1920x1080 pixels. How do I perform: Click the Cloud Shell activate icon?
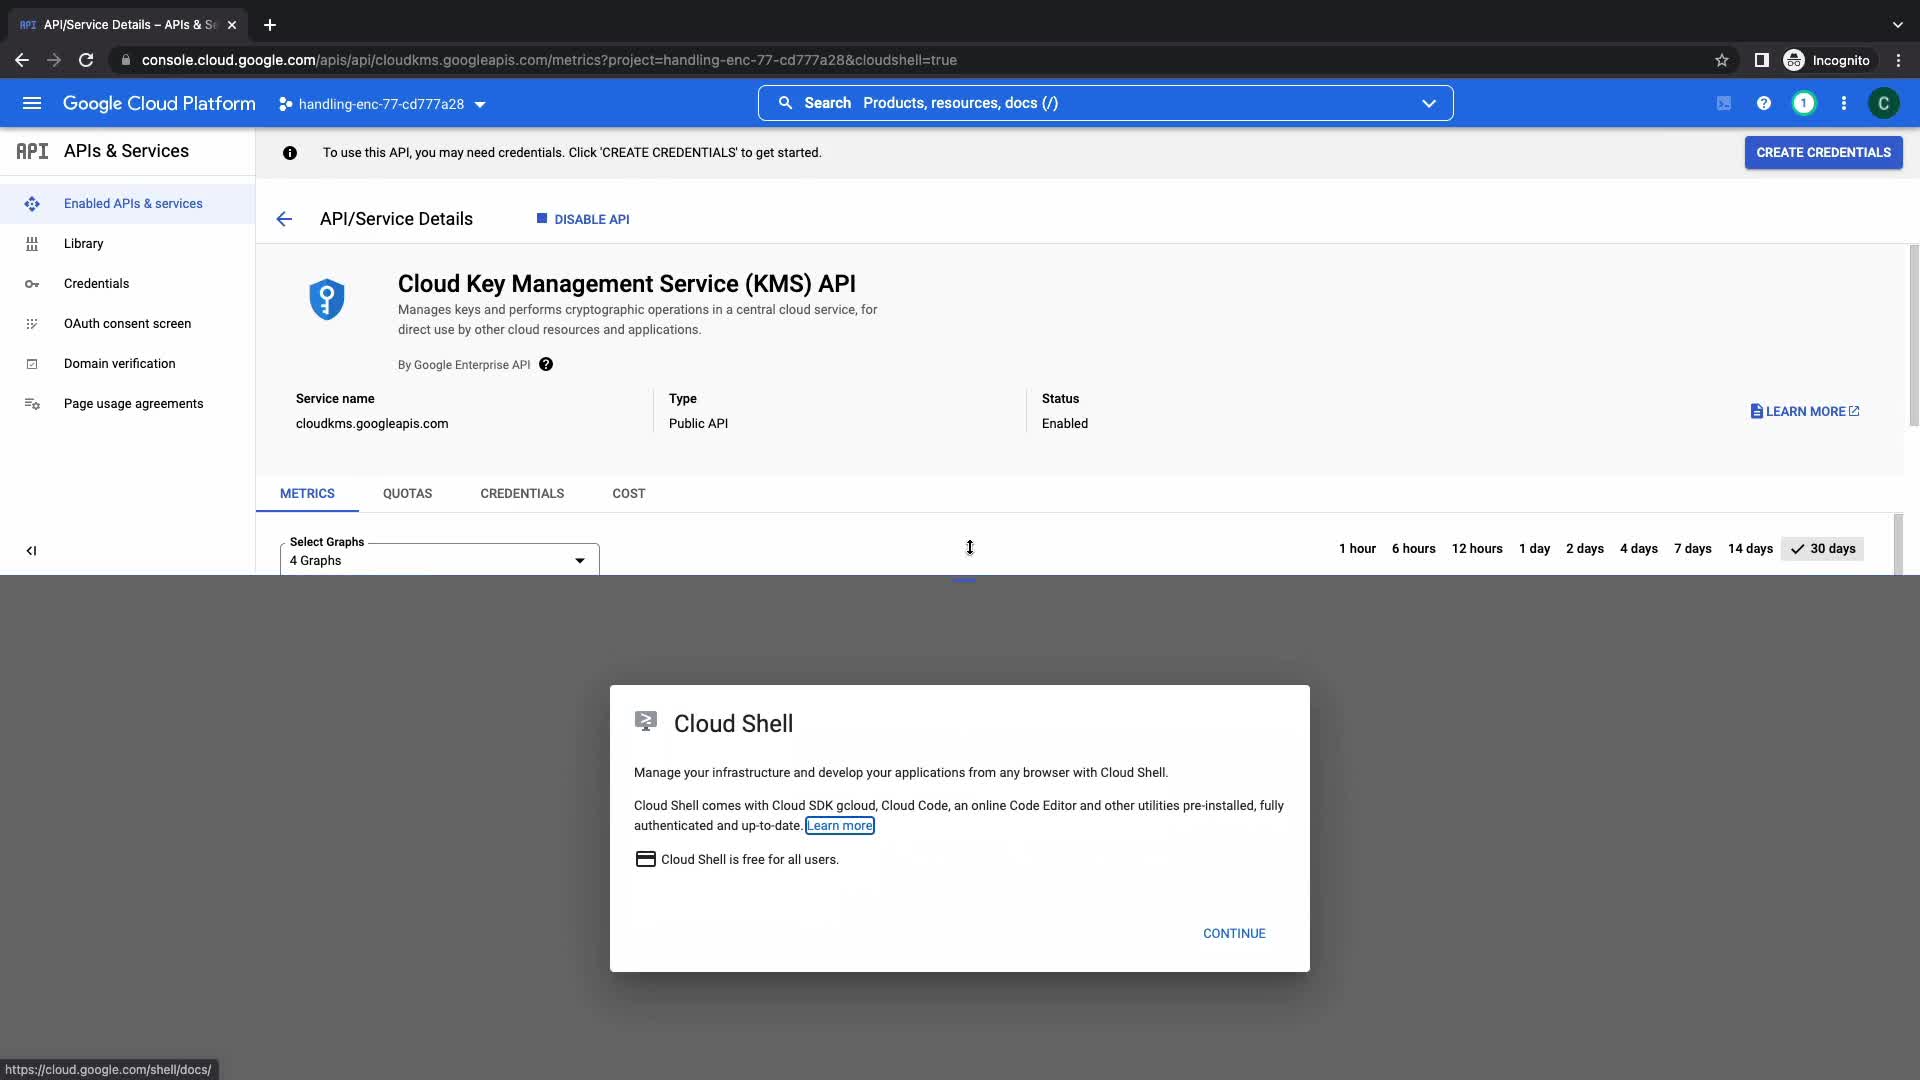pyautogui.click(x=1723, y=103)
